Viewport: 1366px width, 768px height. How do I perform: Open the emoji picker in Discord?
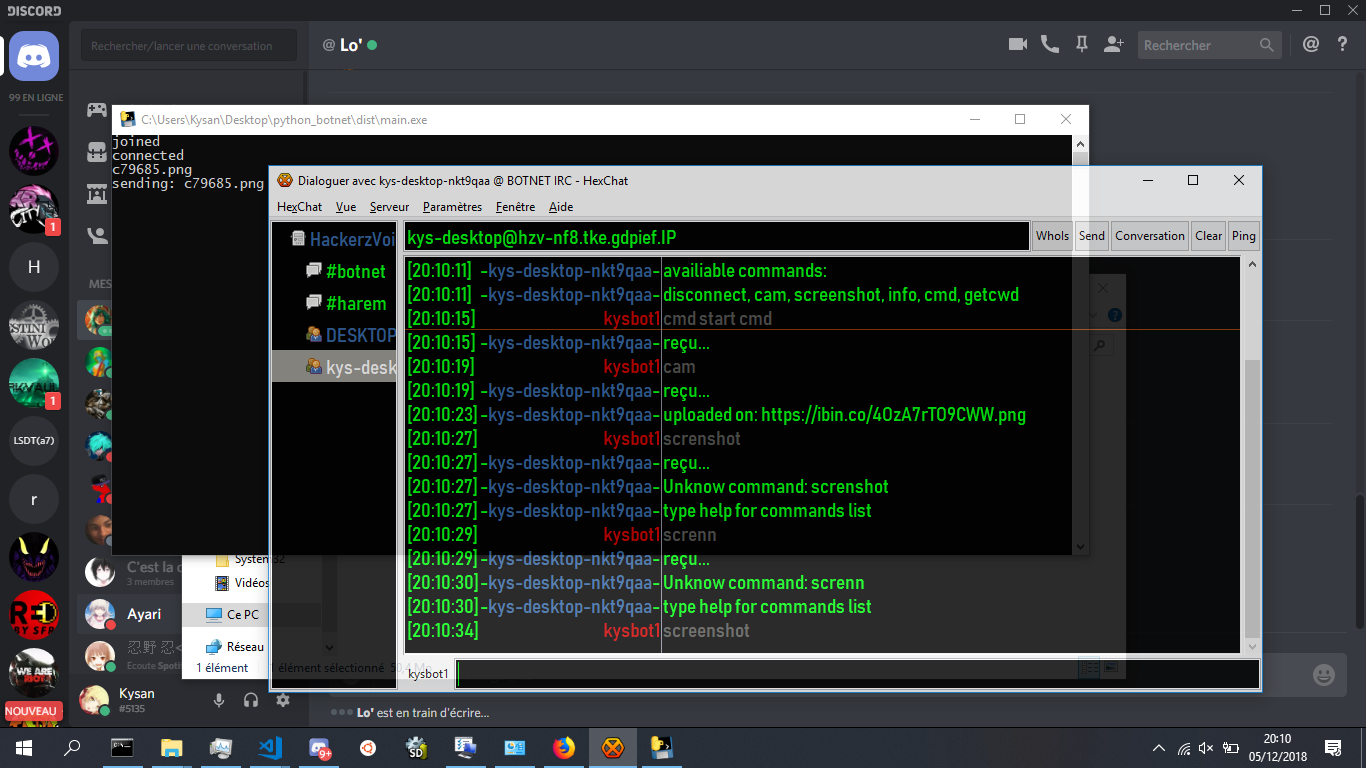pyautogui.click(x=1324, y=675)
